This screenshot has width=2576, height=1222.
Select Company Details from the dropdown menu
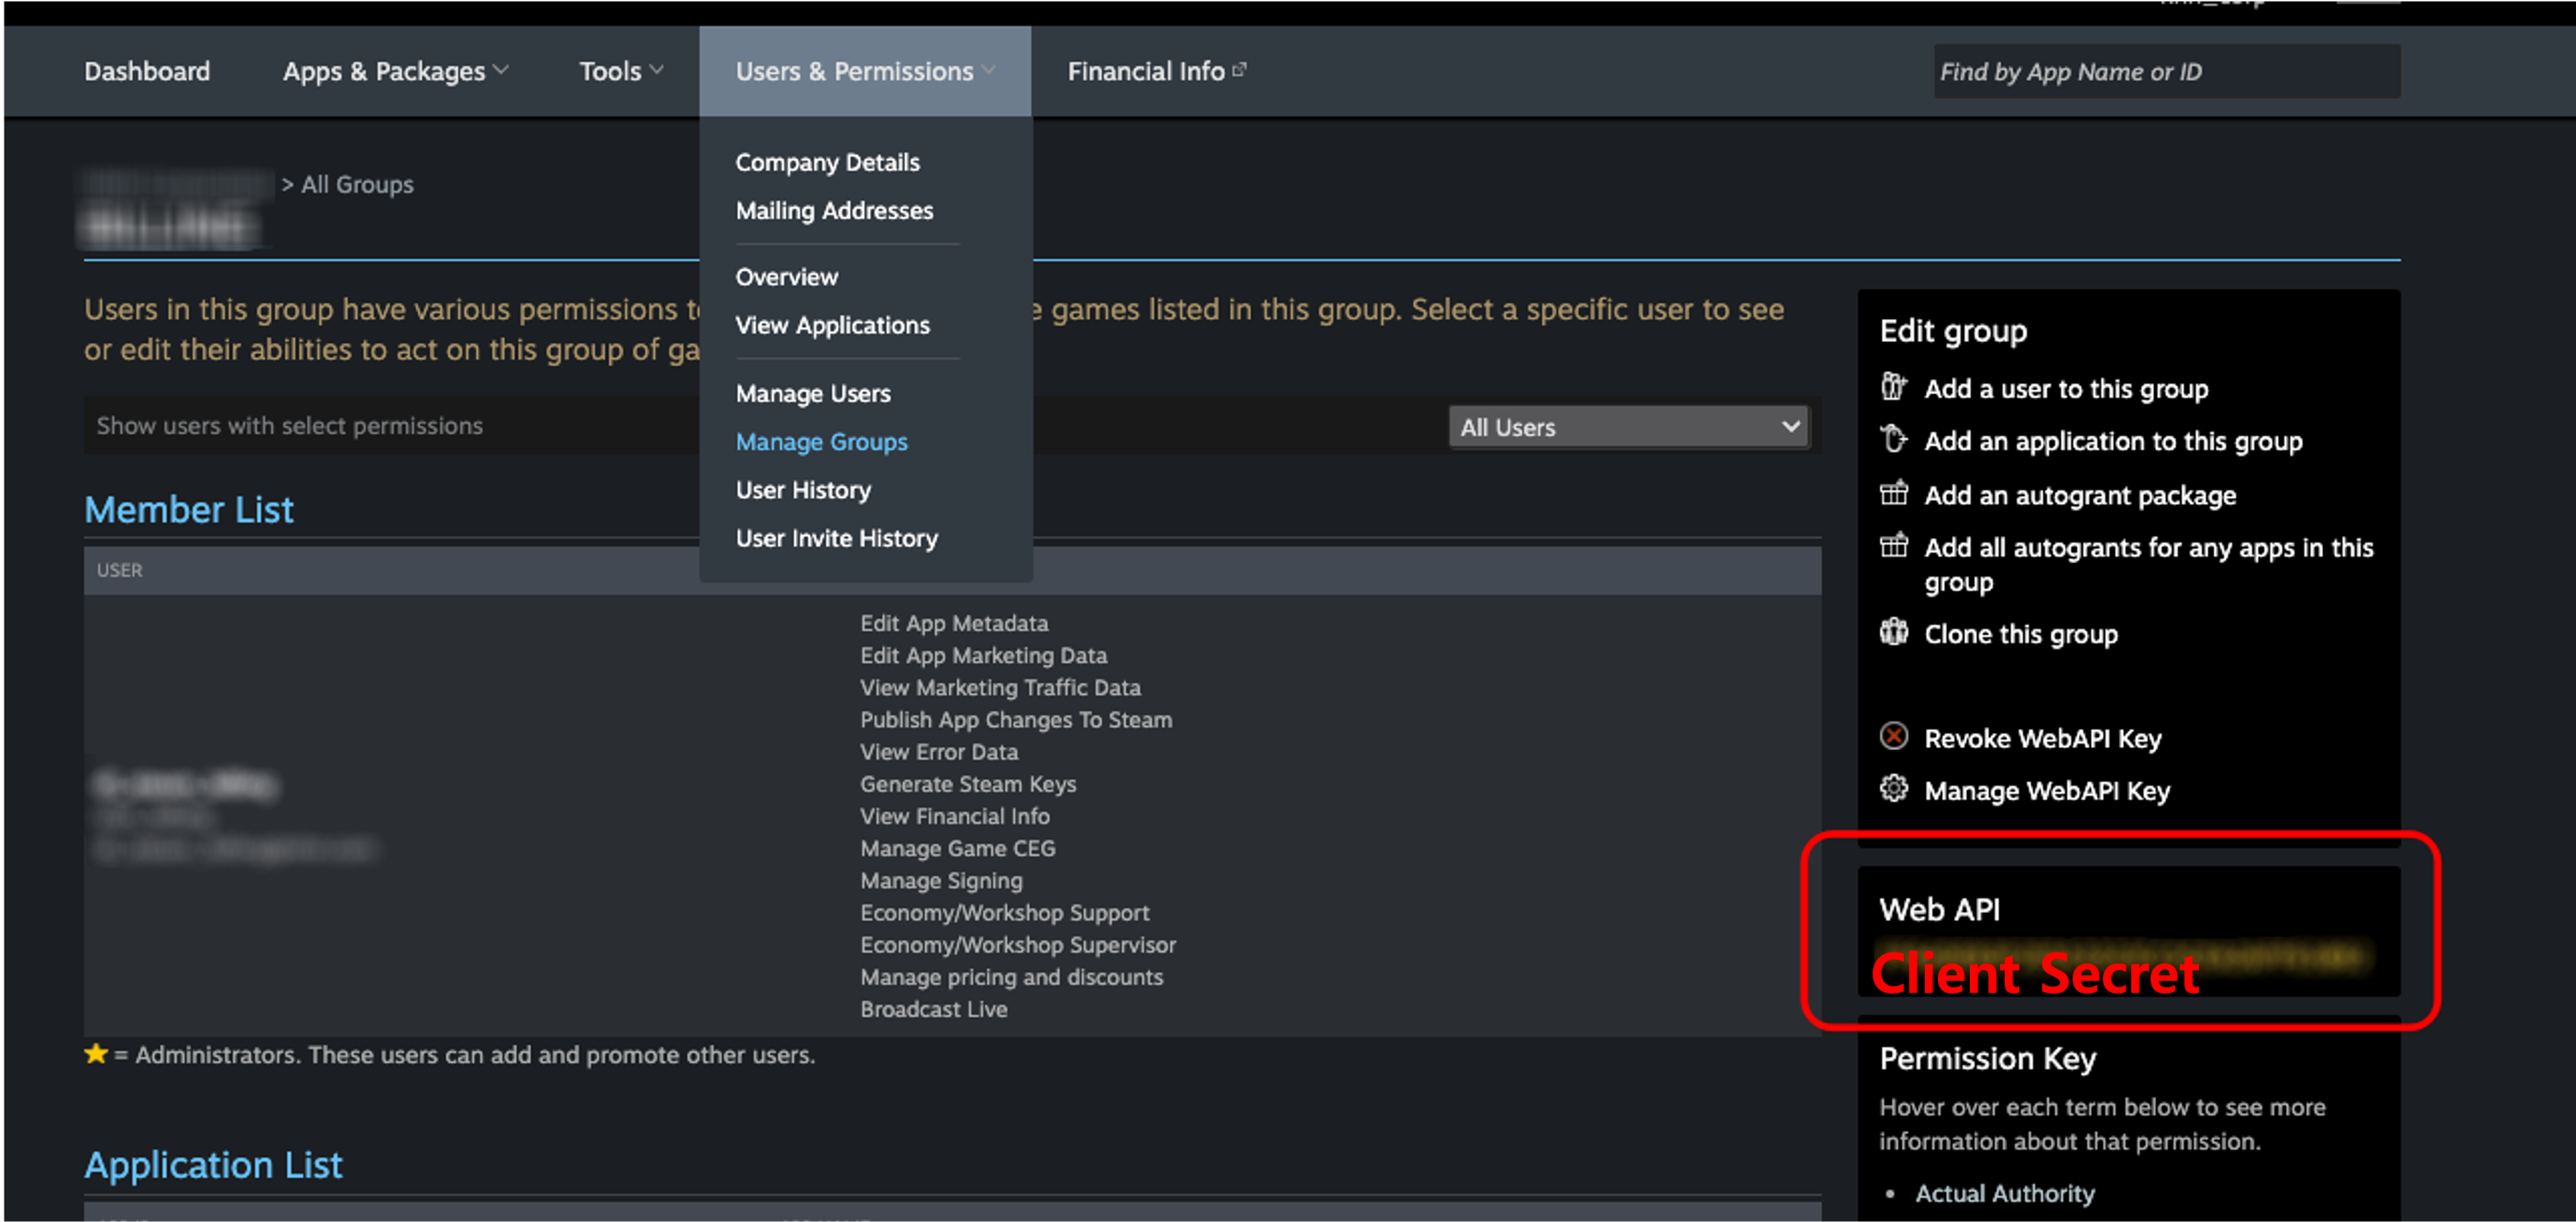tap(827, 162)
